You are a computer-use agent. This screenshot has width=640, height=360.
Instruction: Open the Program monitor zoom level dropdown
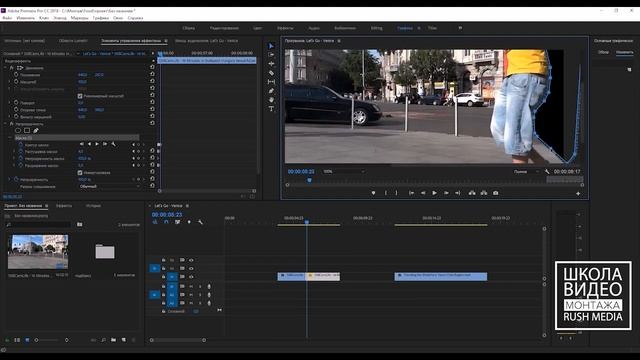(344, 172)
